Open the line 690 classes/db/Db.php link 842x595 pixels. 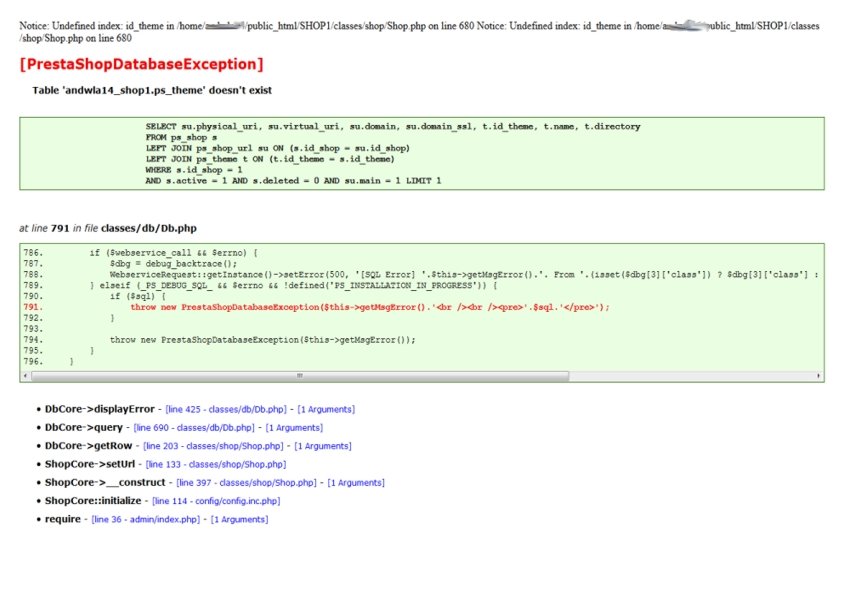pyautogui.click(x=194, y=427)
